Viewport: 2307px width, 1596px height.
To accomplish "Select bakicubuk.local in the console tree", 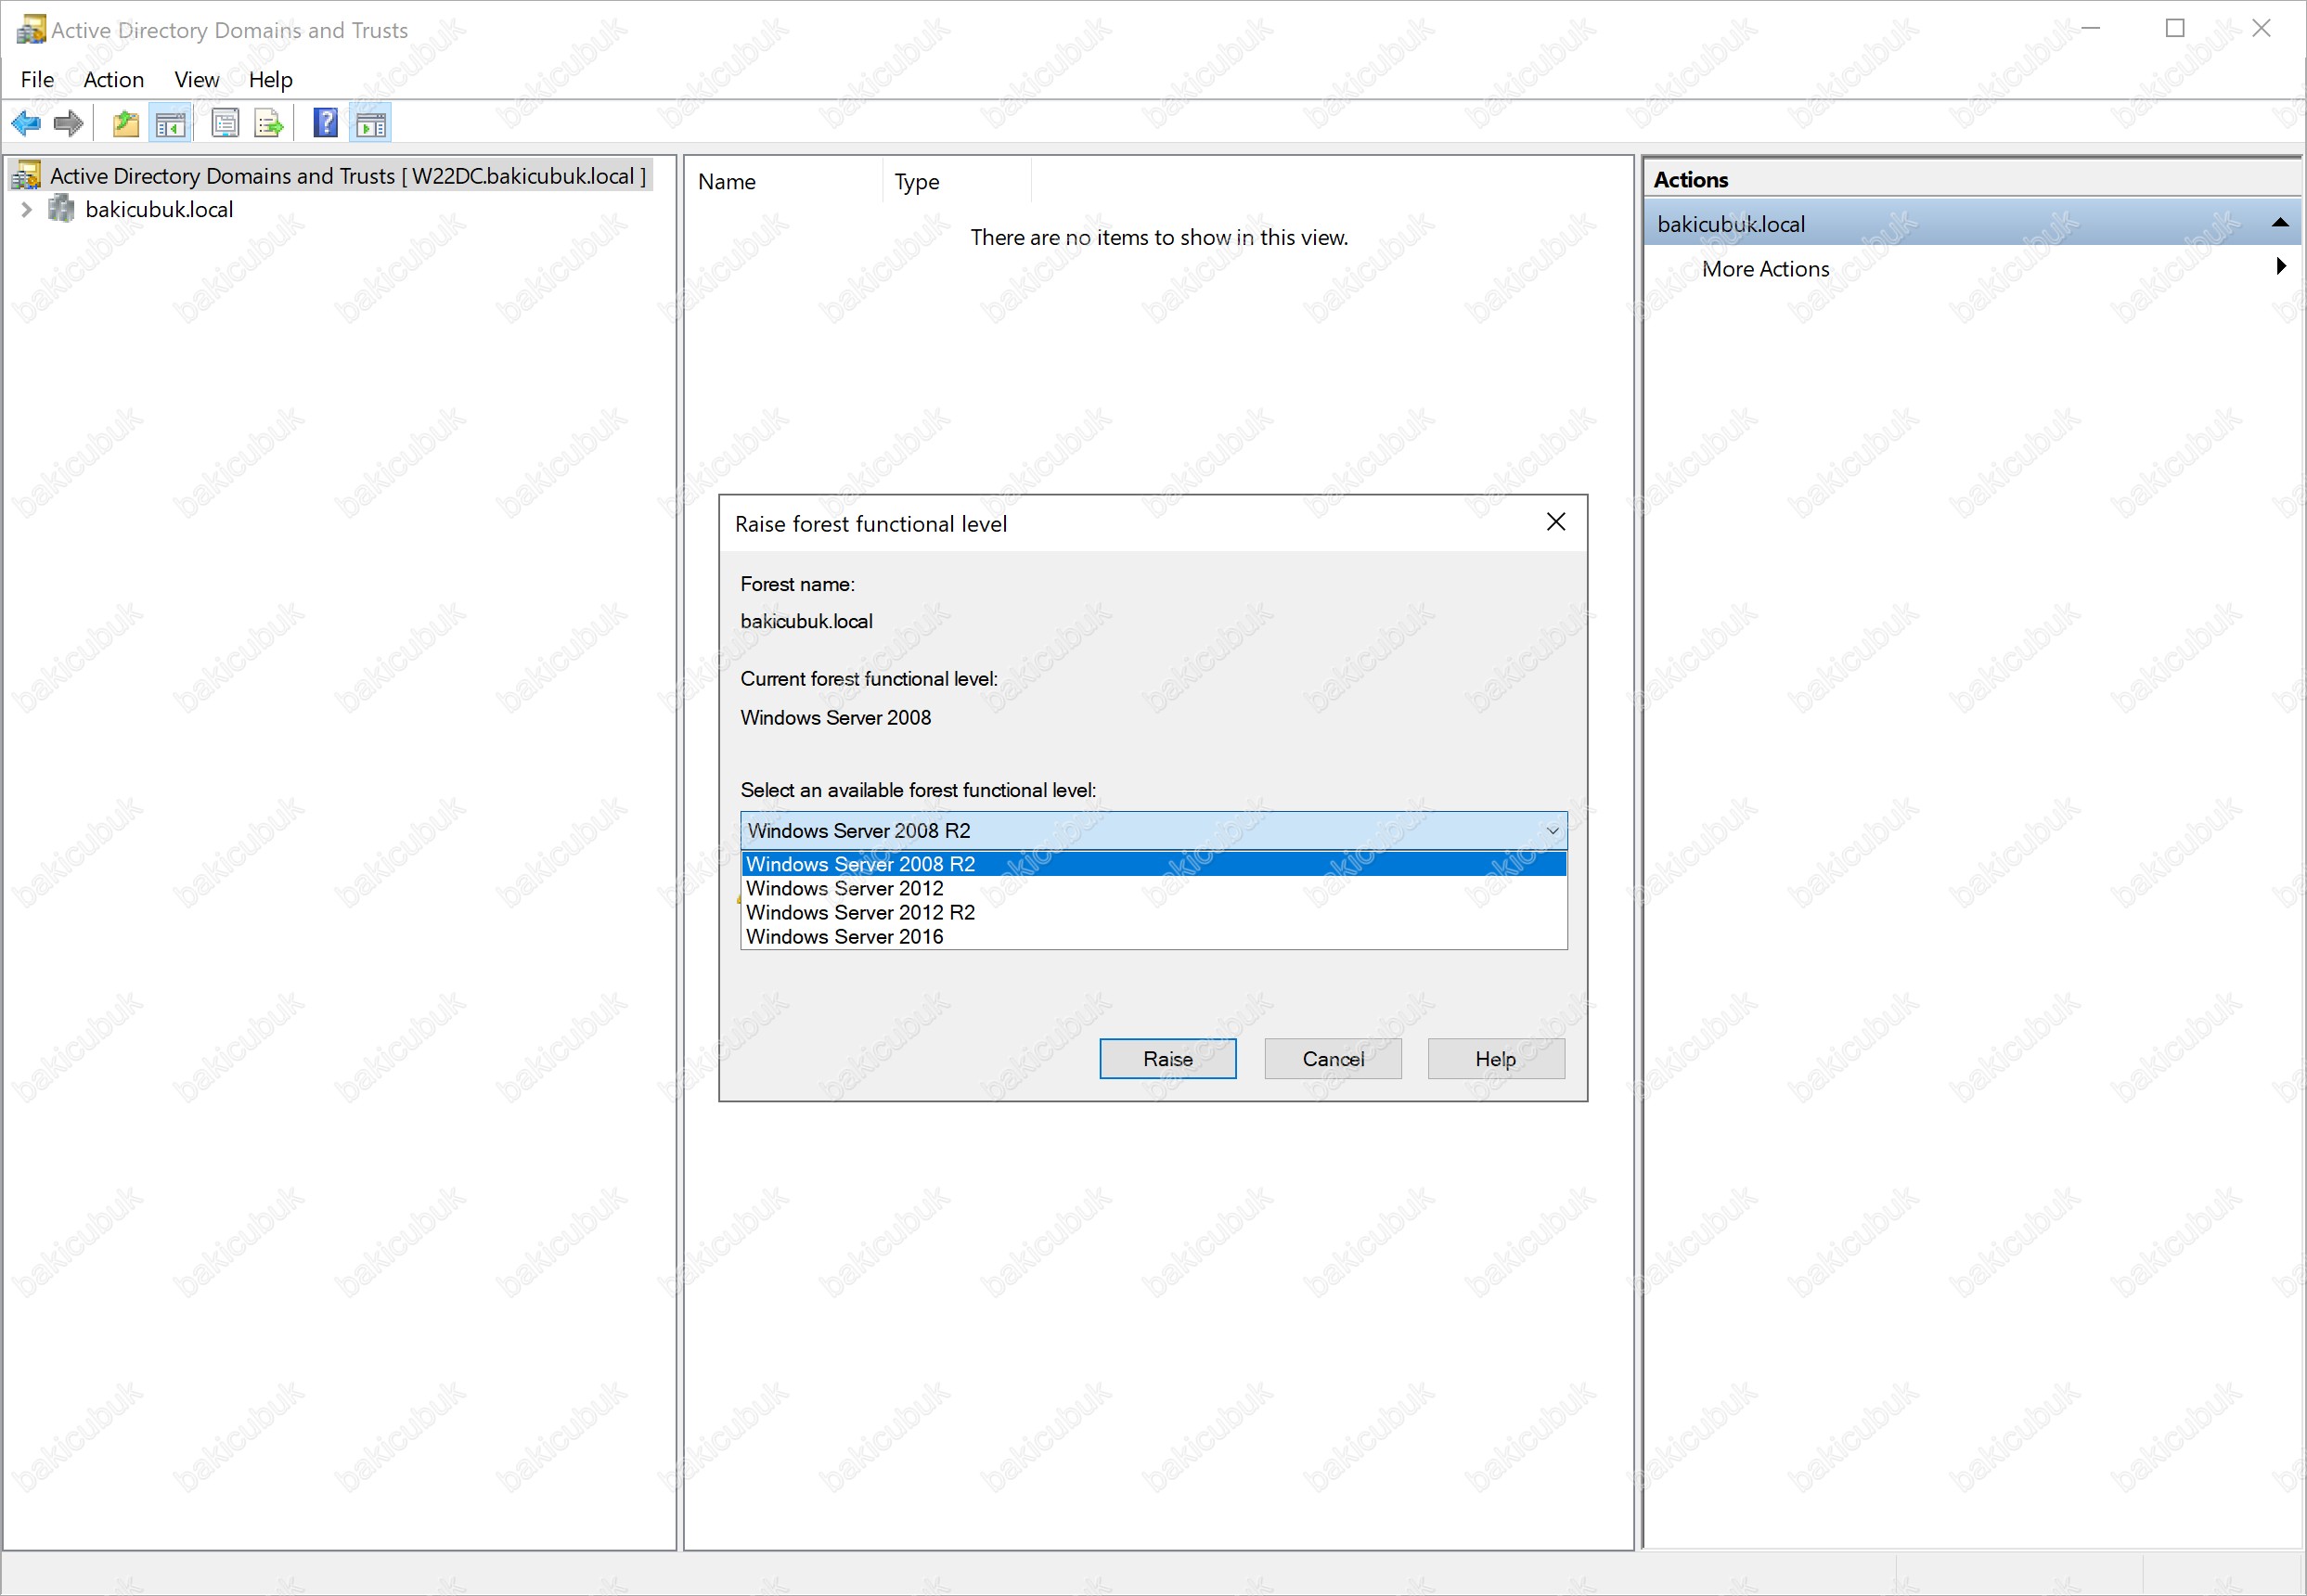I will coord(159,209).
